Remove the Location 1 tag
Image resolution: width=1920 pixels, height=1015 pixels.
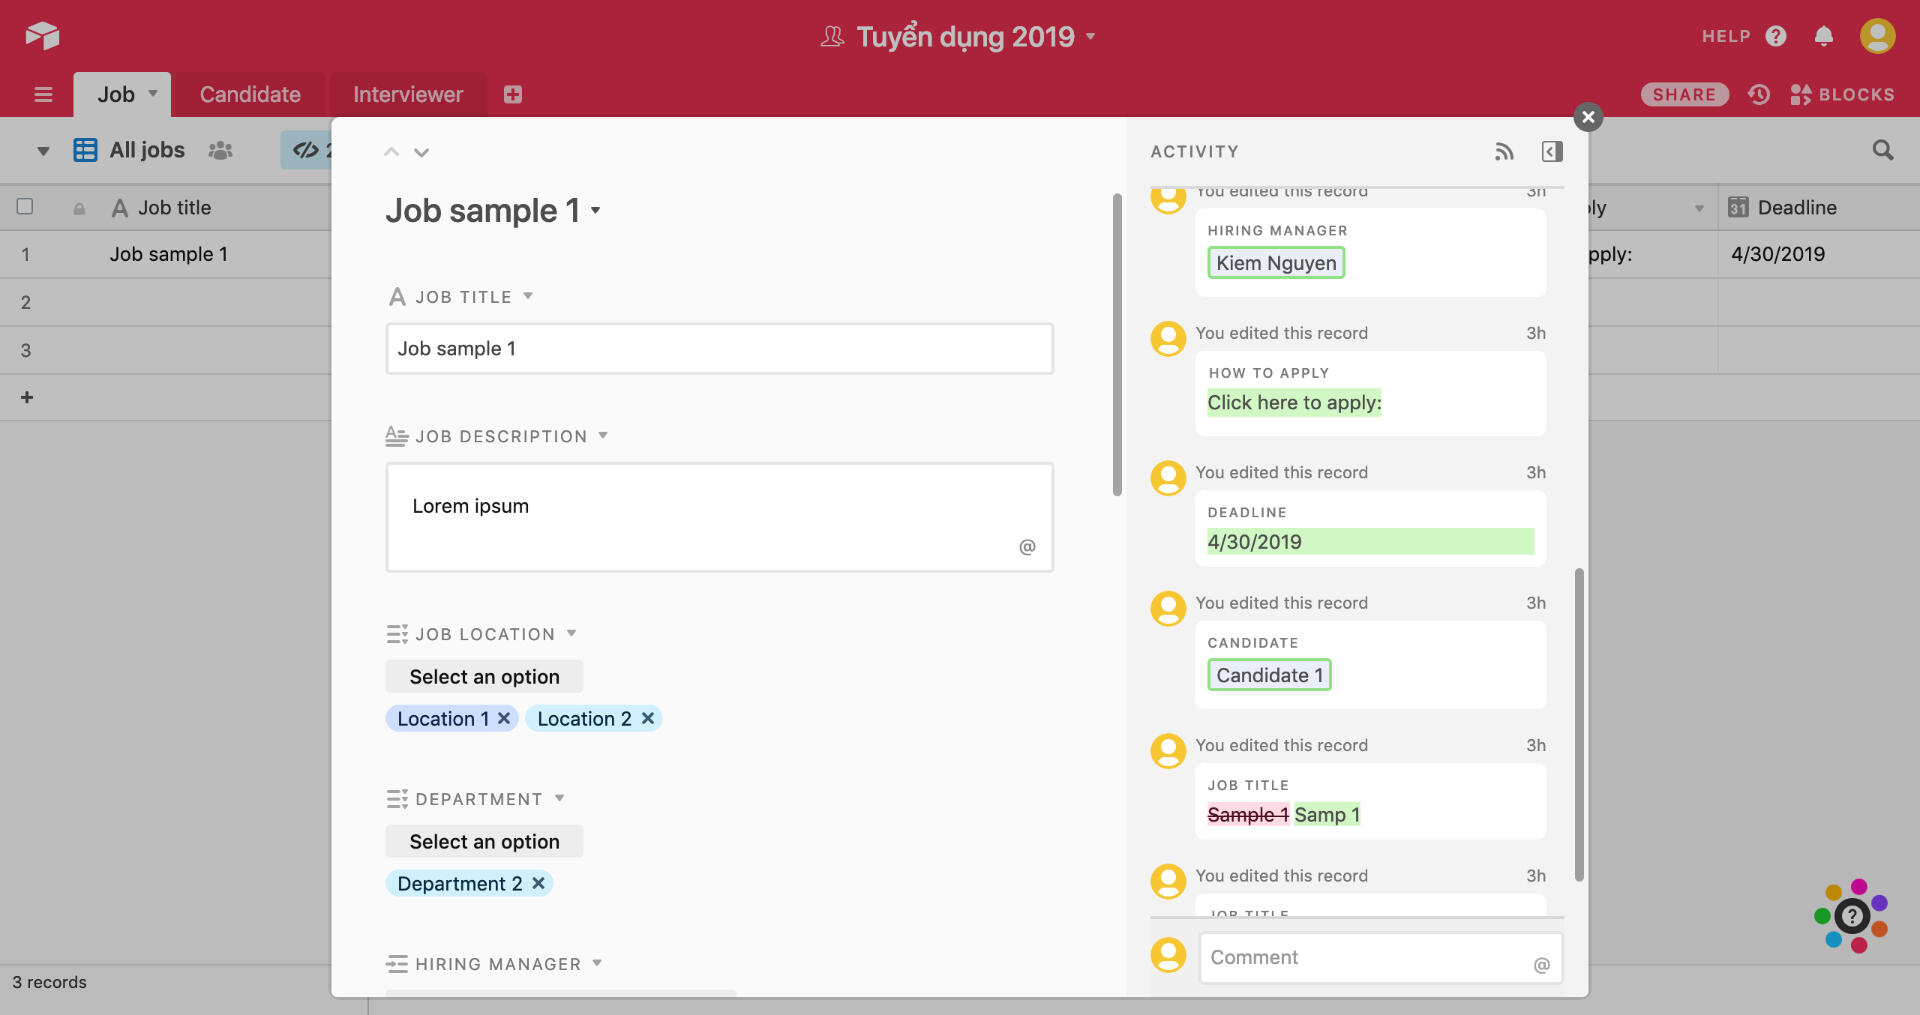pyautogui.click(x=504, y=718)
